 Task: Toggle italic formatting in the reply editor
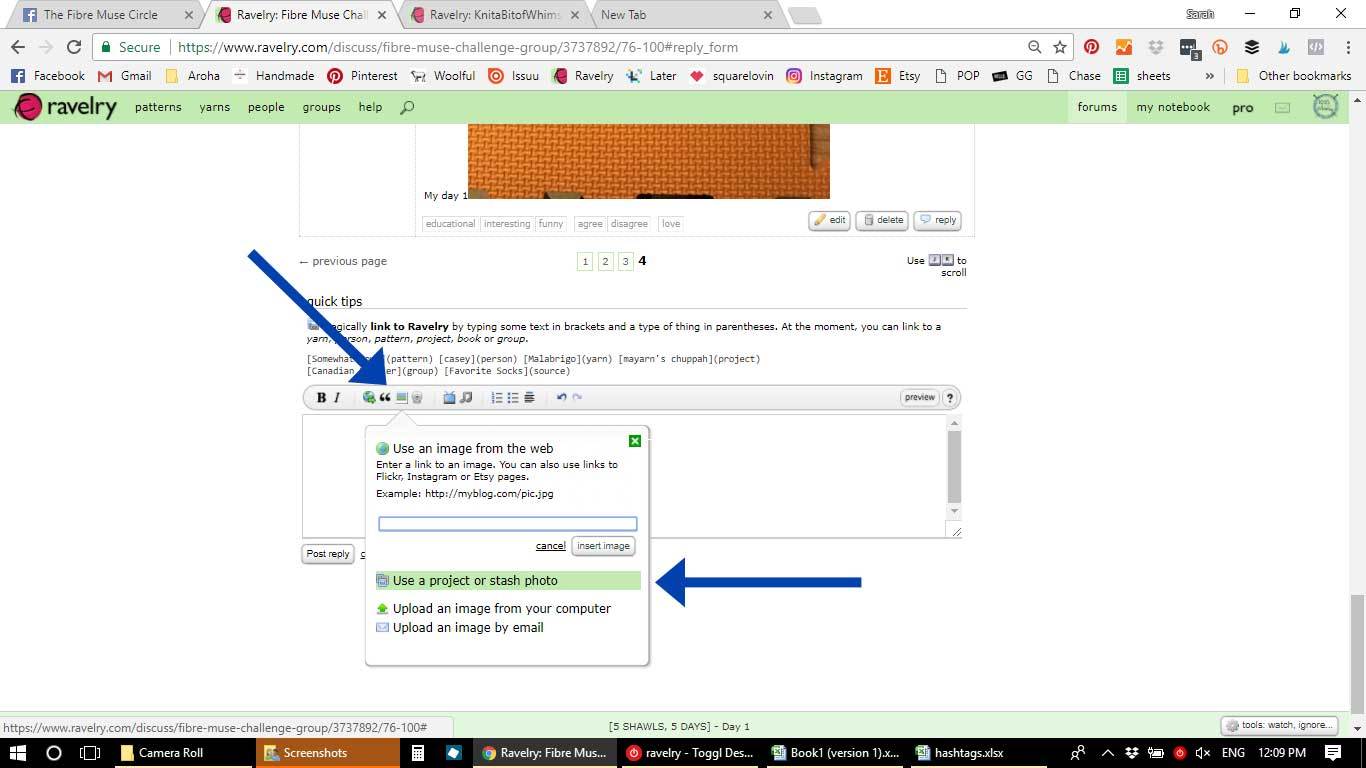[338, 397]
